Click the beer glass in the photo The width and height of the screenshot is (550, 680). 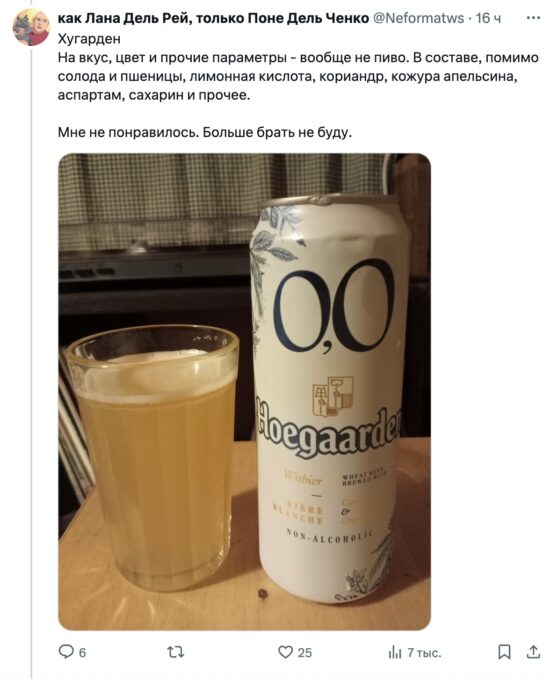(151, 458)
